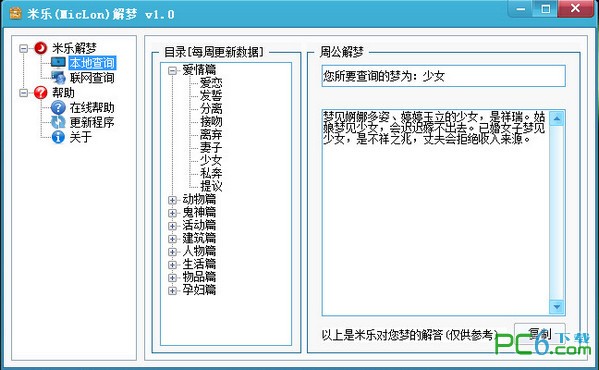Expand the 鬼神篇 category

(172, 213)
